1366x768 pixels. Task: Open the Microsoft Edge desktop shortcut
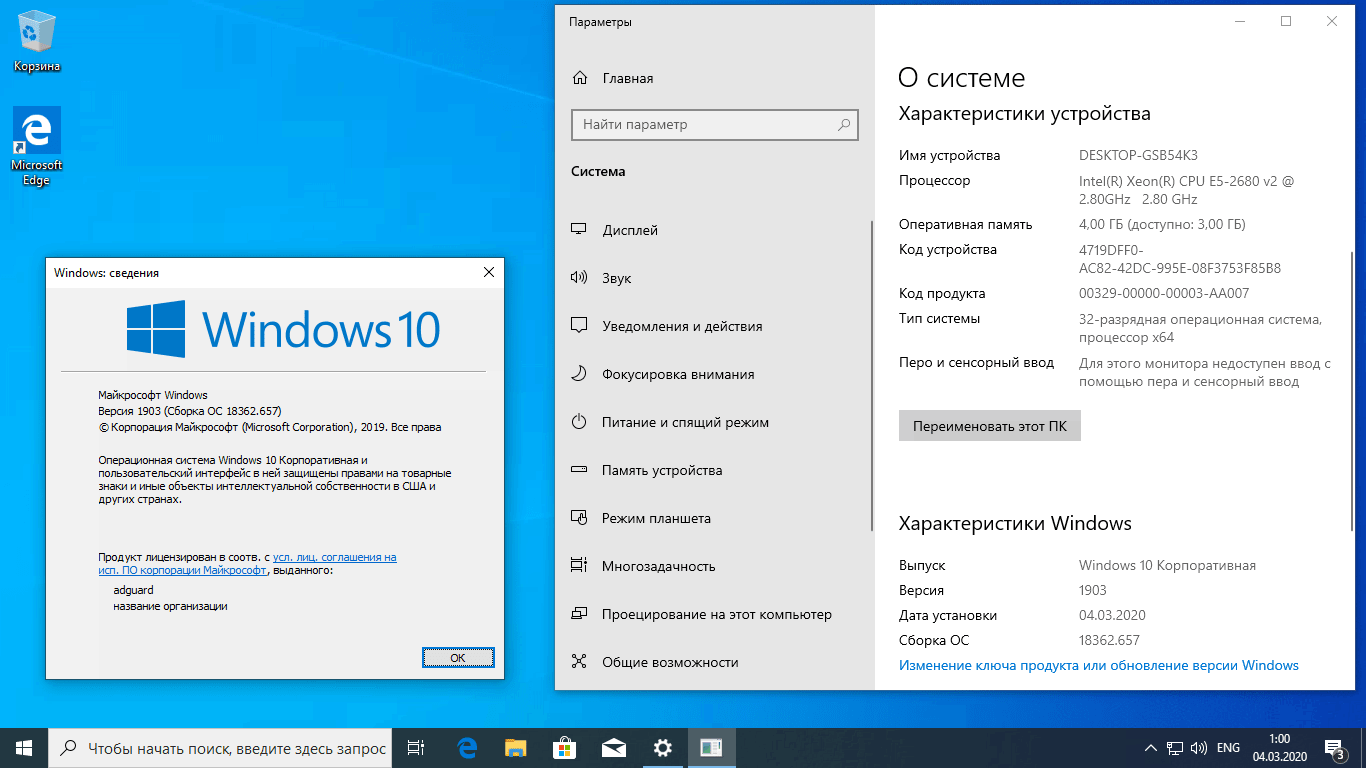(x=37, y=147)
